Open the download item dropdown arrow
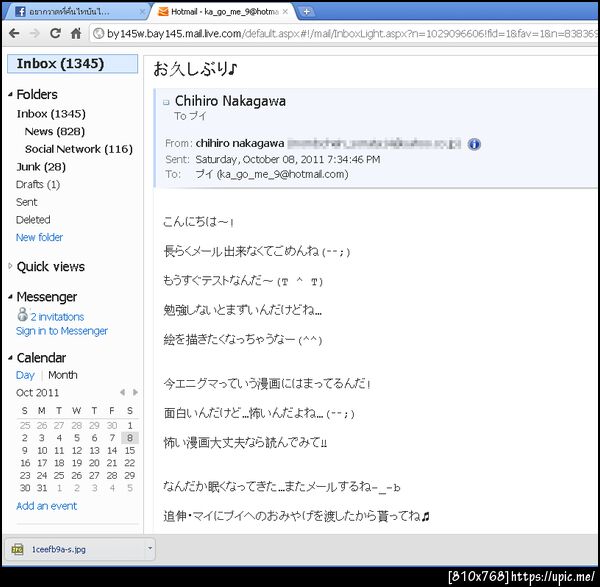This screenshot has height=587, width=600. pos(150,548)
